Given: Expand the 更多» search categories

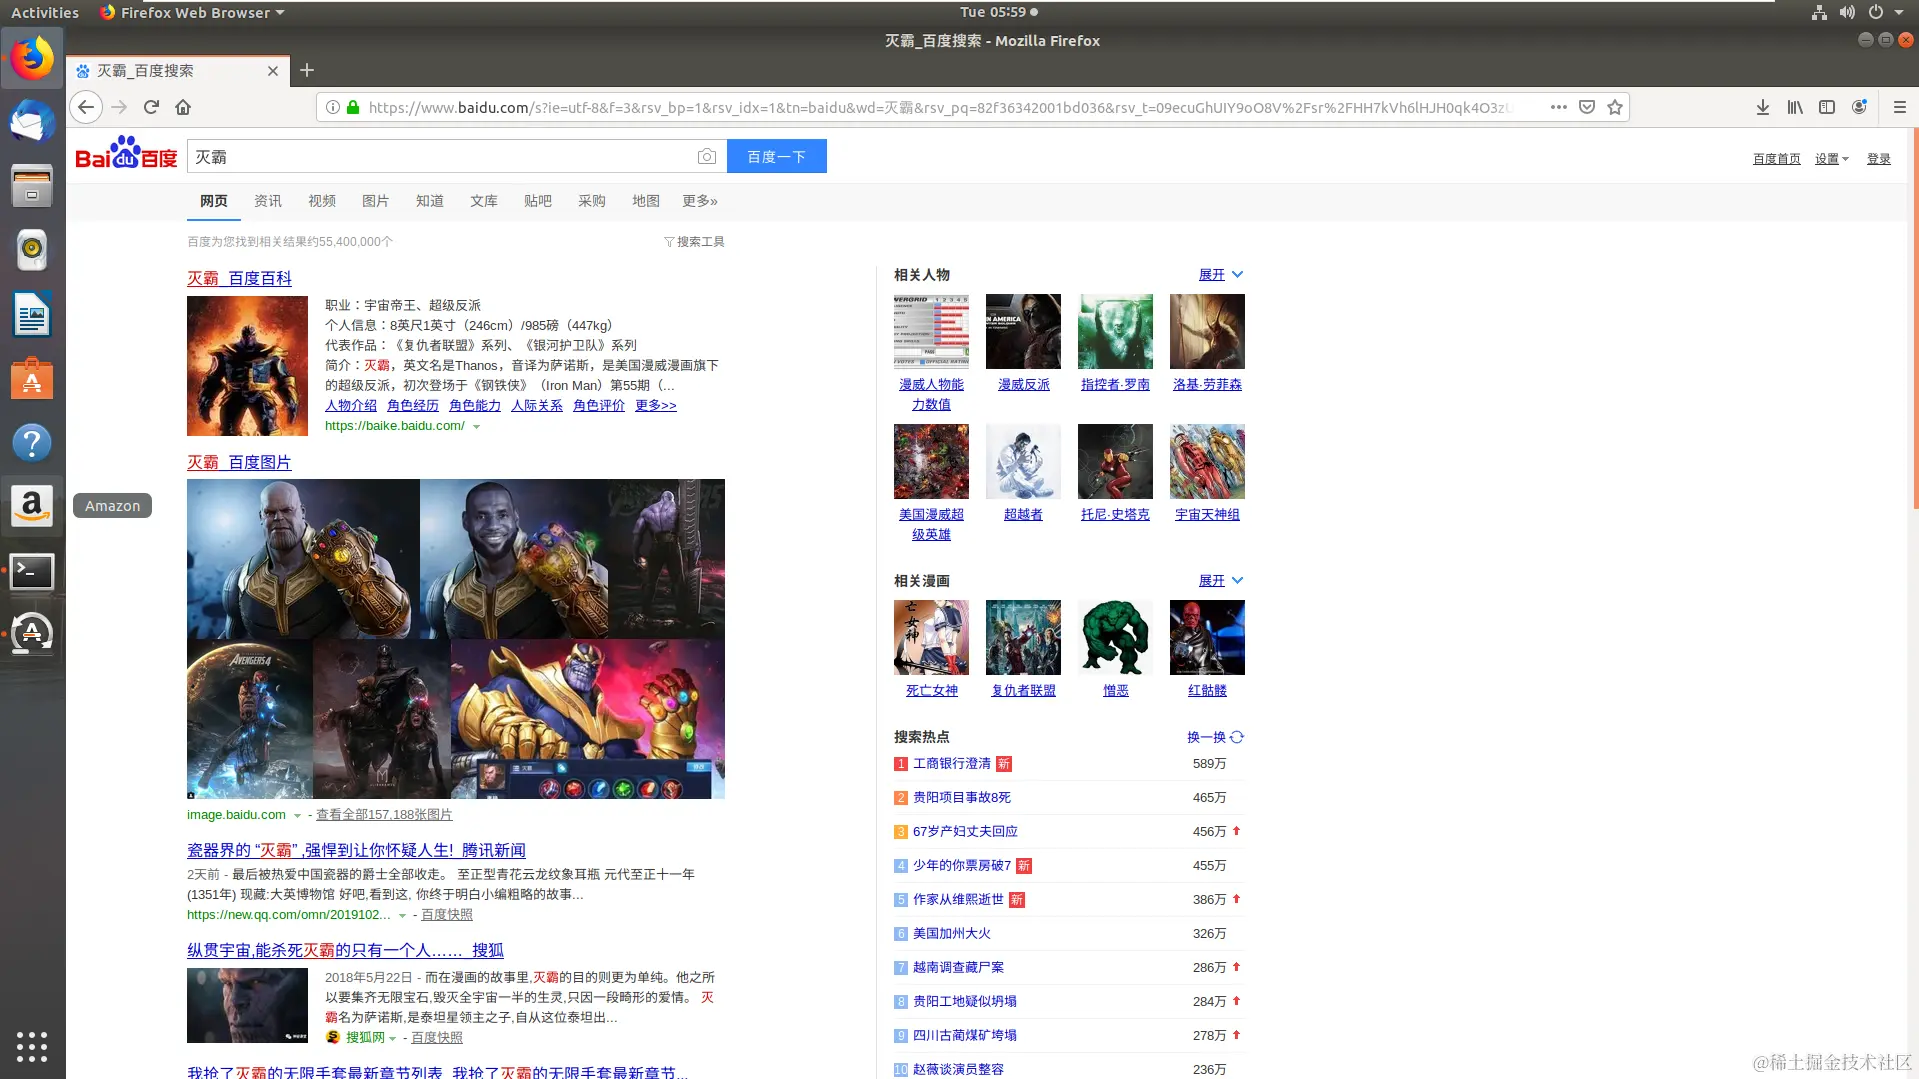Looking at the screenshot, I should tap(700, 201).
